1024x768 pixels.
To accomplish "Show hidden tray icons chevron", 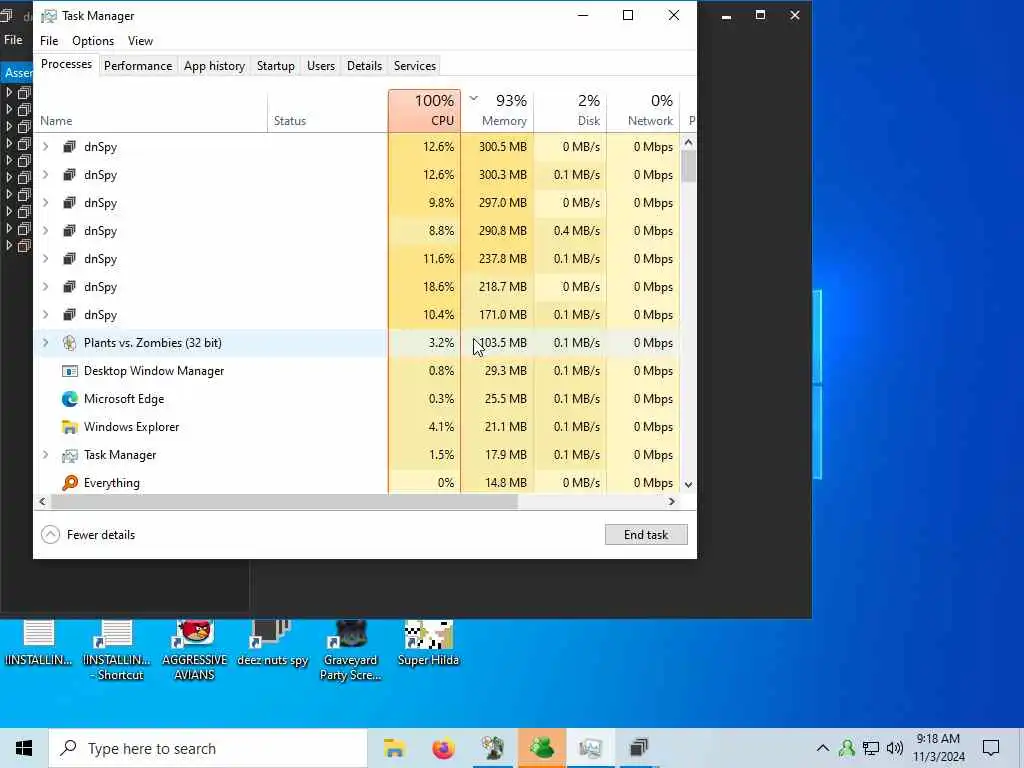I will [x=823, y=748].
